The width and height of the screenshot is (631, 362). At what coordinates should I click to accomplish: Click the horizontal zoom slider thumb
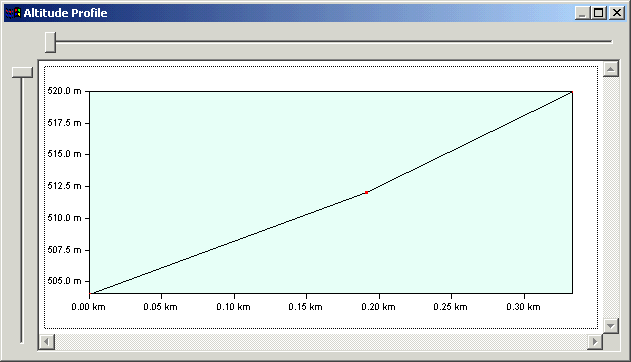coord(50,42)
